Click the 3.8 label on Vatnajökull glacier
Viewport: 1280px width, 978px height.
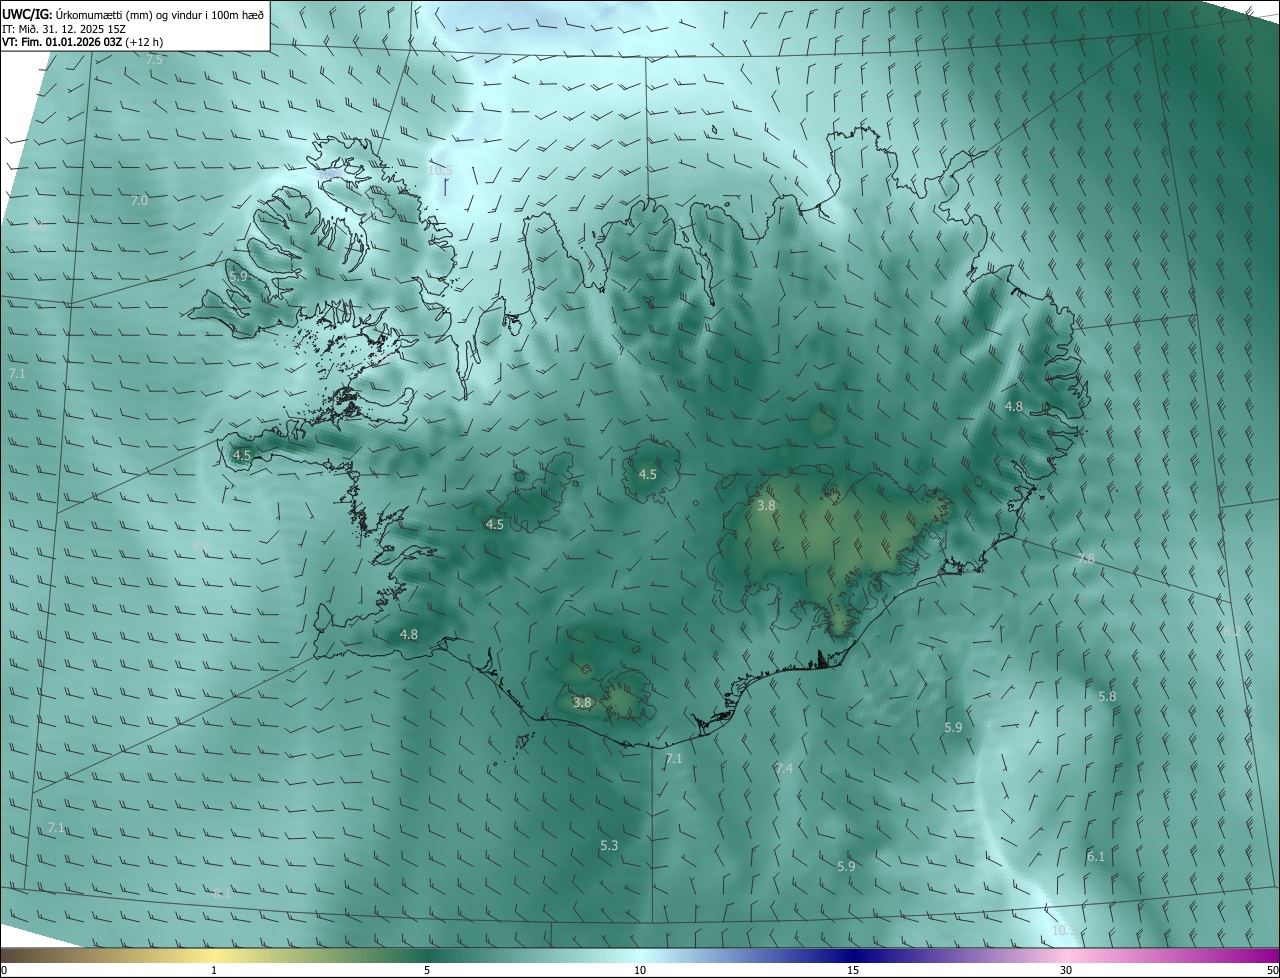tap(766, 506)
